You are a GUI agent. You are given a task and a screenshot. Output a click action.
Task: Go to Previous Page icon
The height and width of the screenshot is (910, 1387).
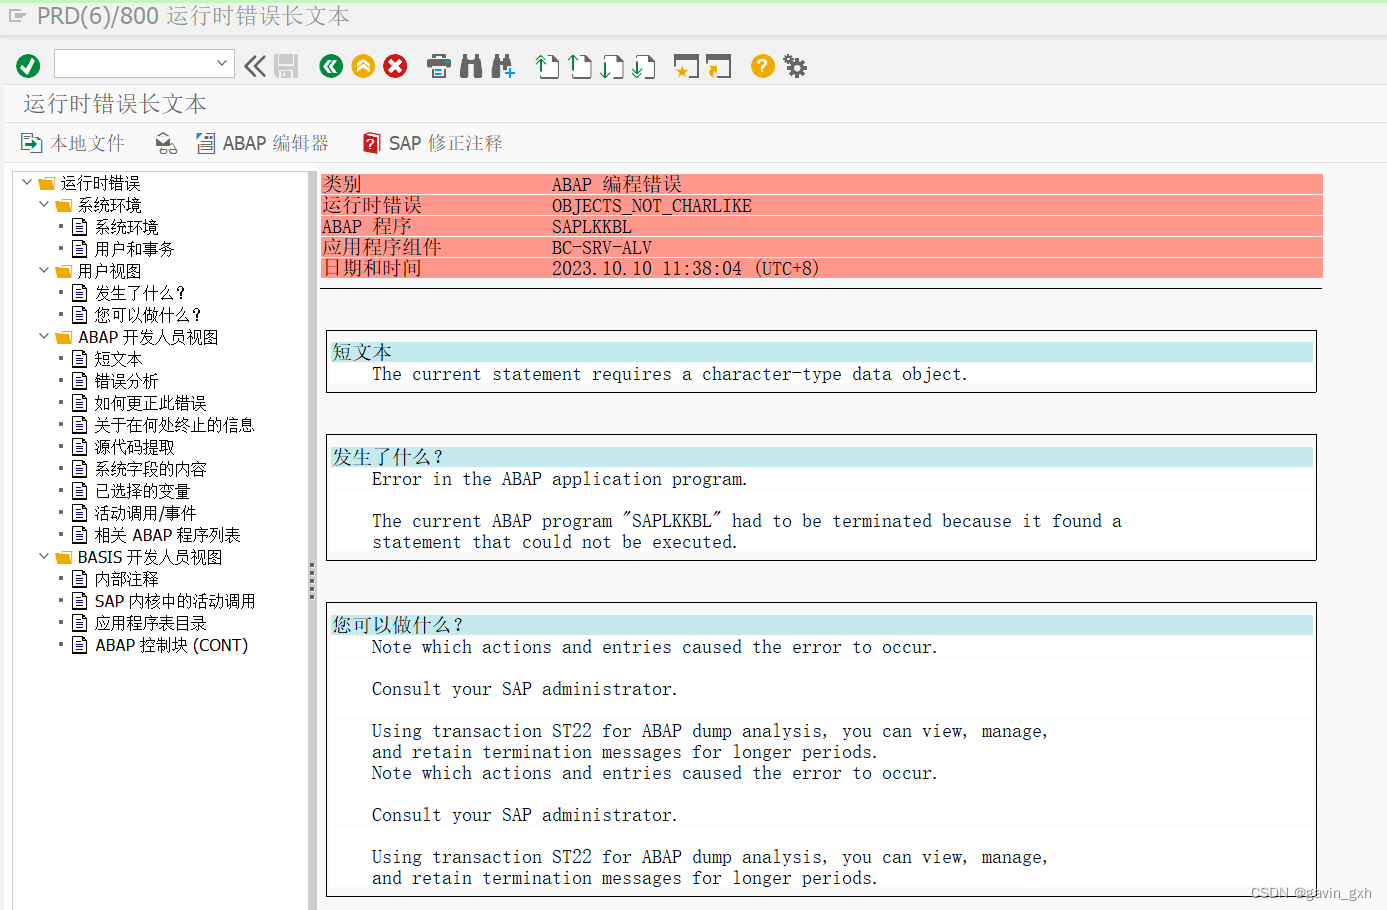point(579,66)
